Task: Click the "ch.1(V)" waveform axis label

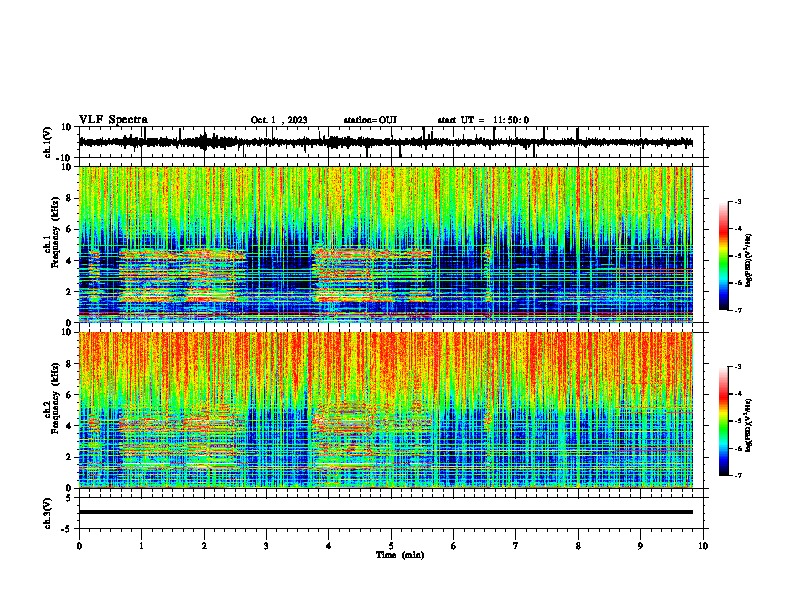Action: [x=48, y=142]
